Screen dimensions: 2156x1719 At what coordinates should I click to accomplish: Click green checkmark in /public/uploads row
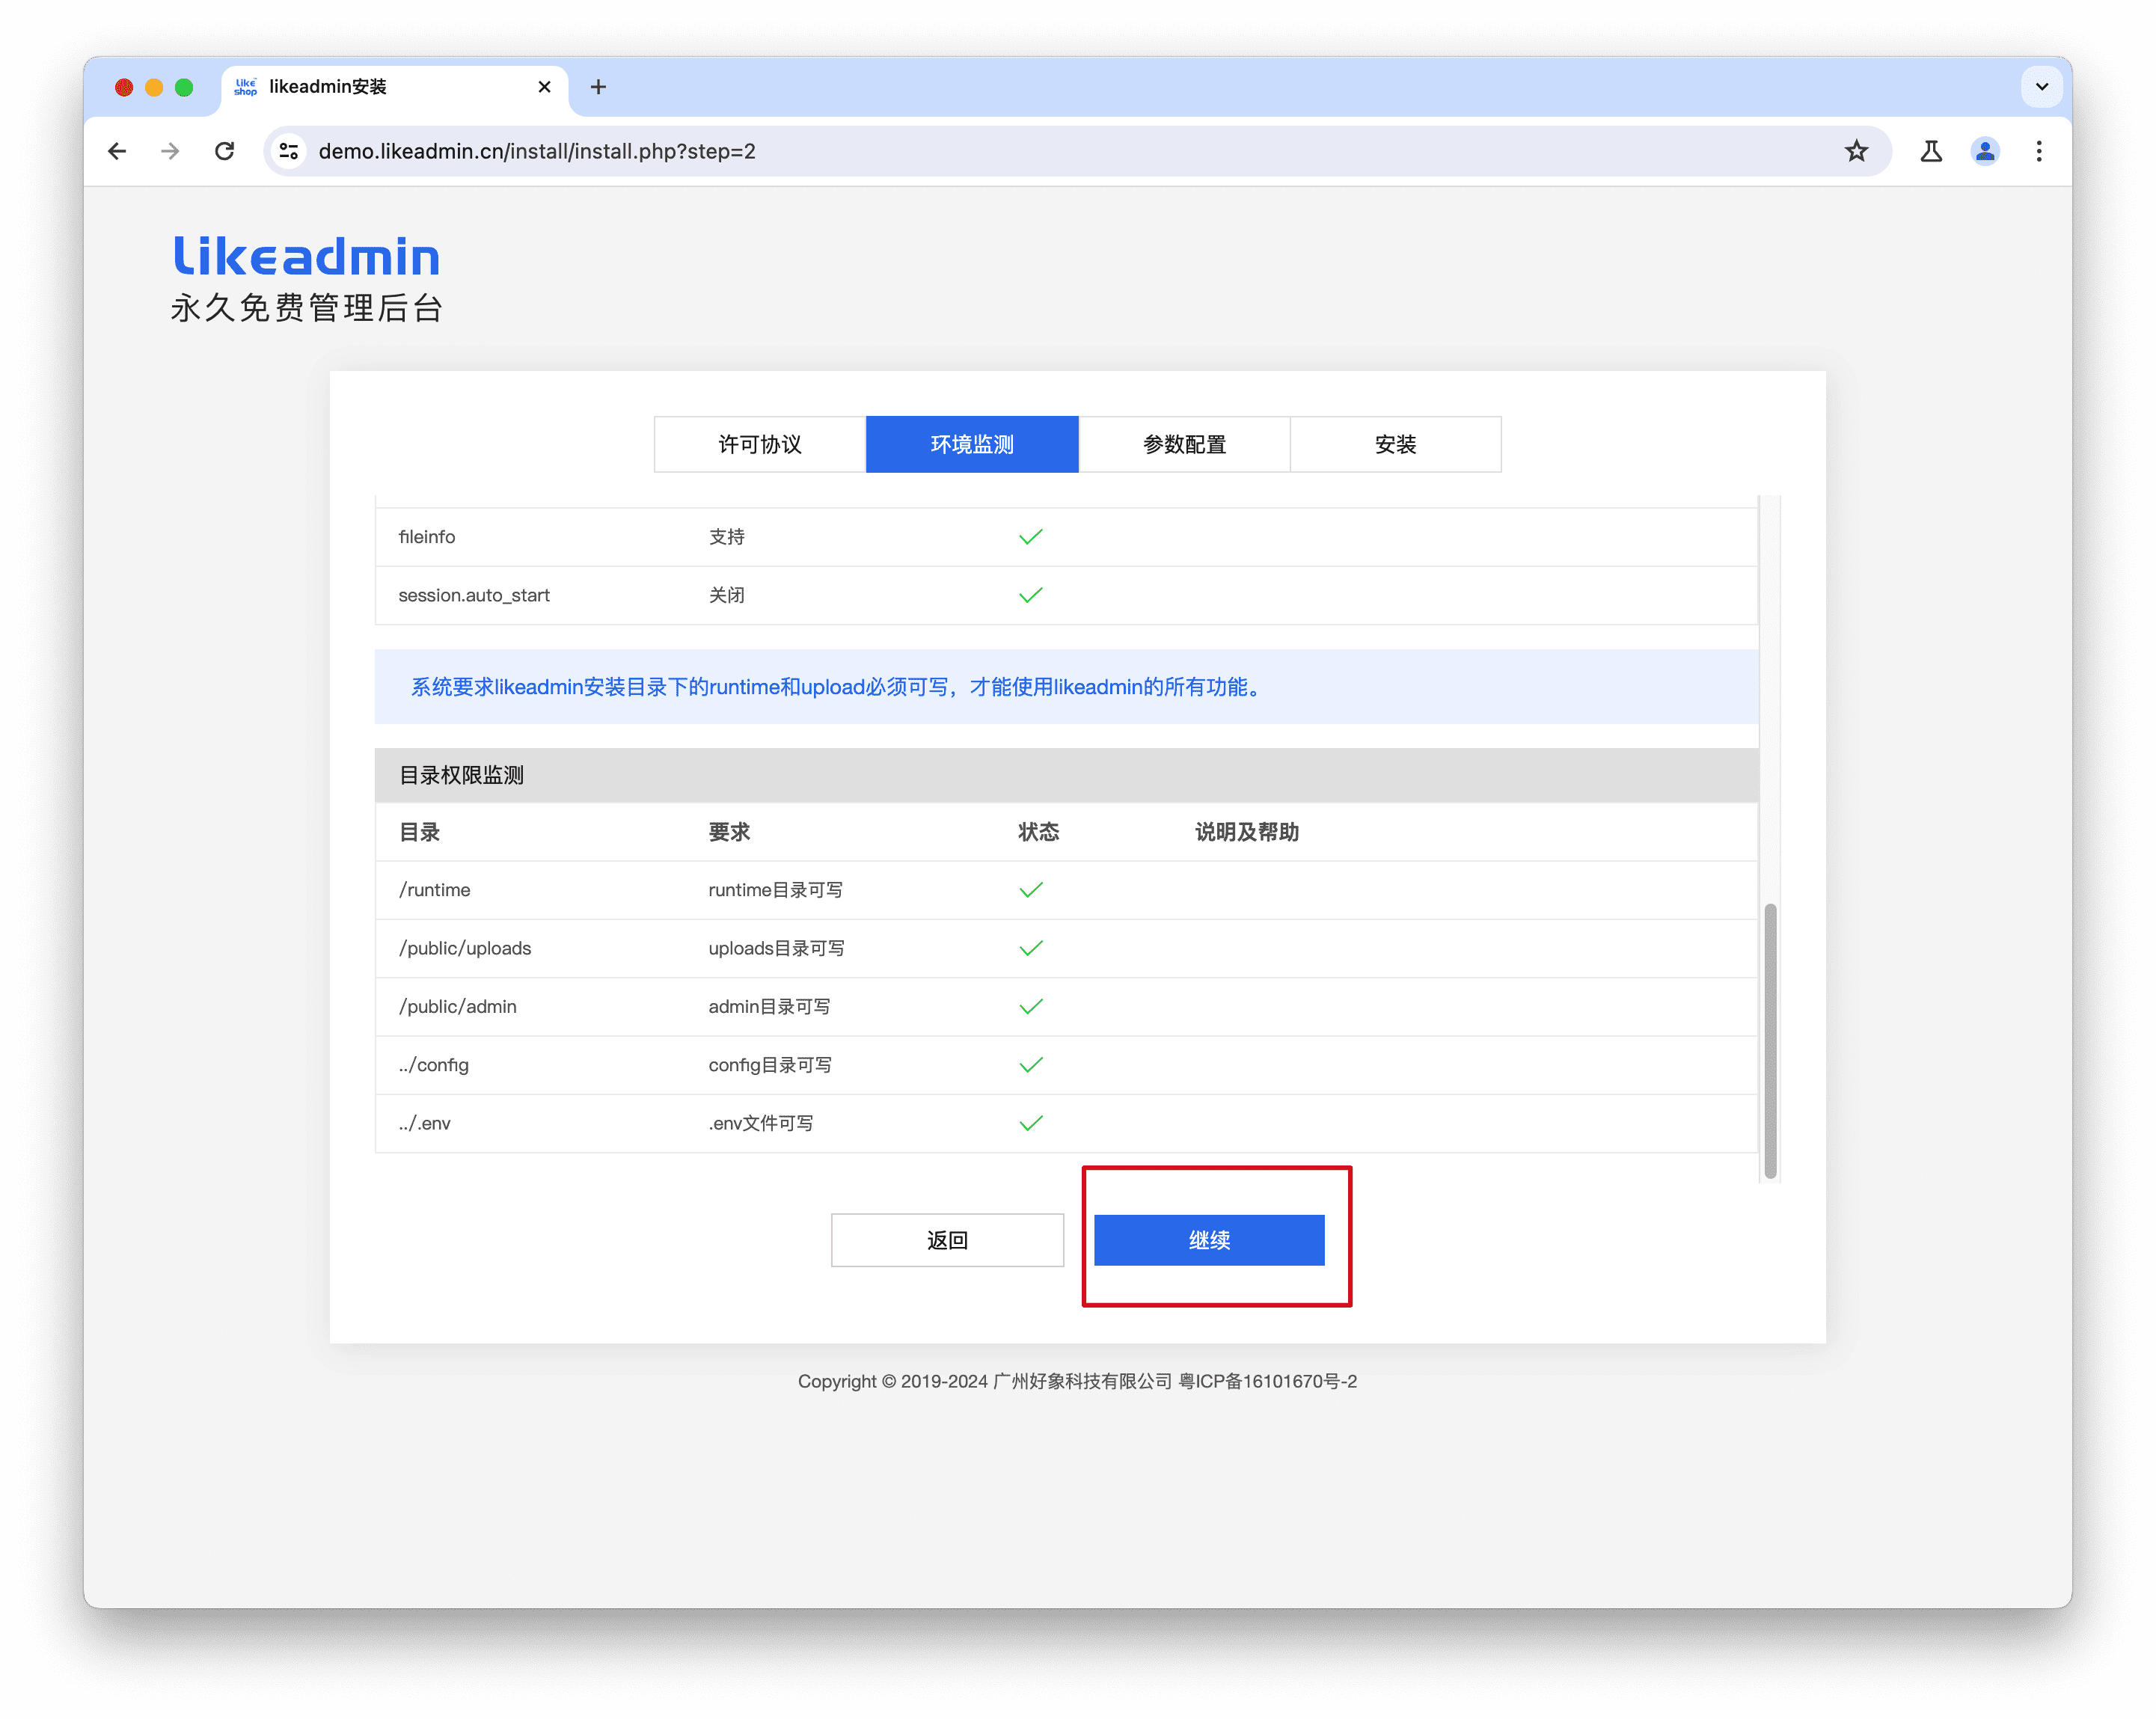coord(1031,948)
